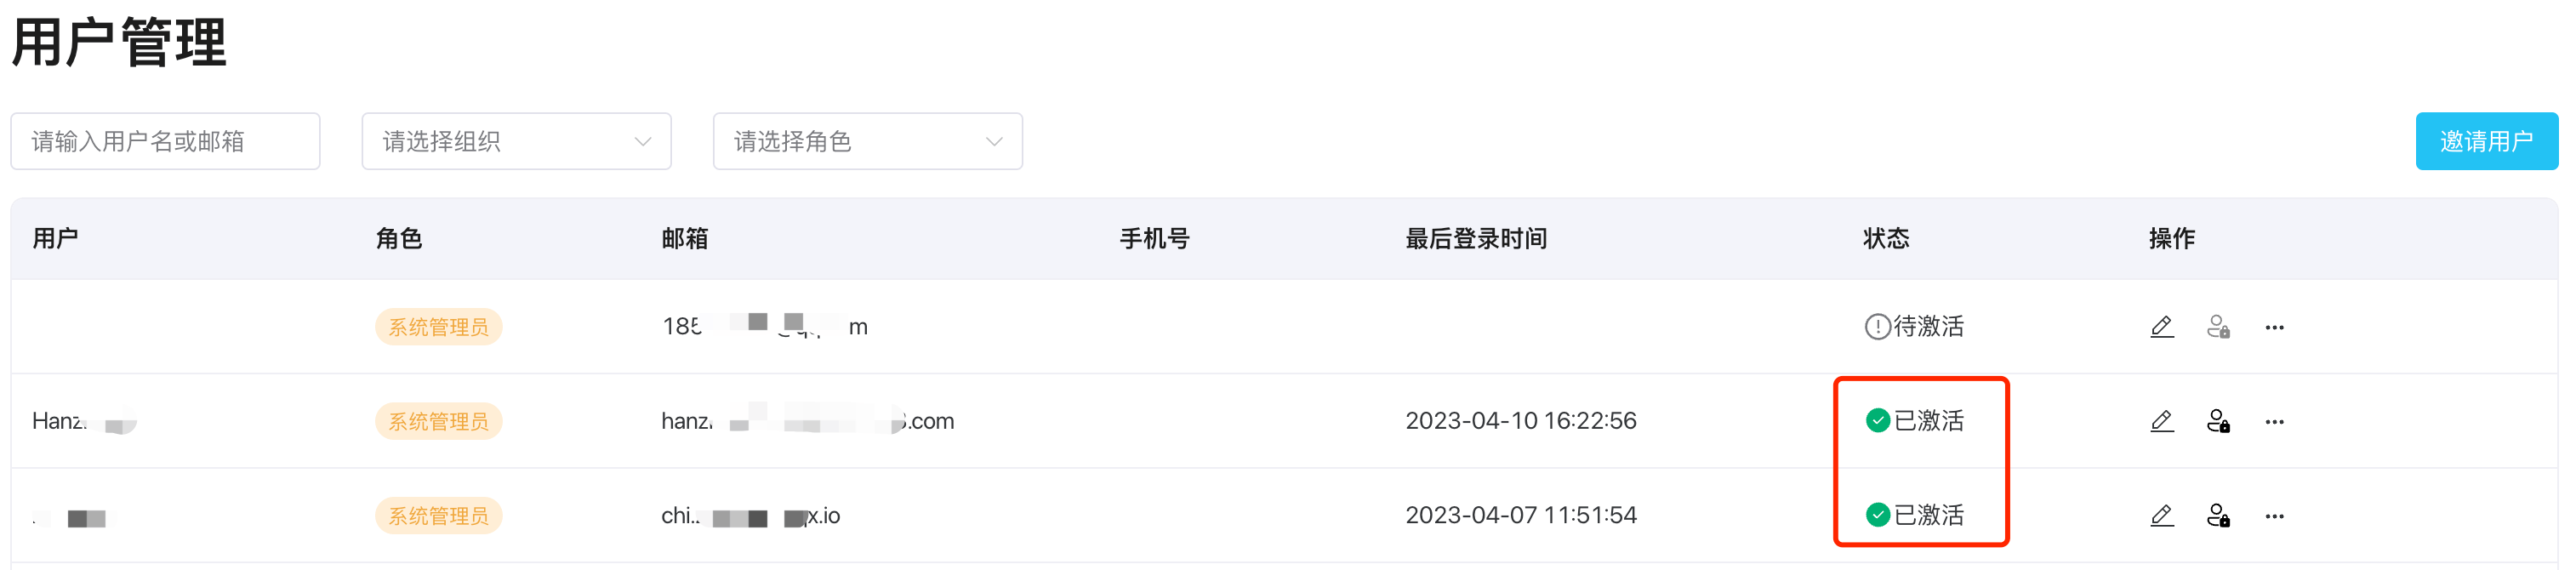Click user-lock icon for 2023-04-07 login row

2218,516
